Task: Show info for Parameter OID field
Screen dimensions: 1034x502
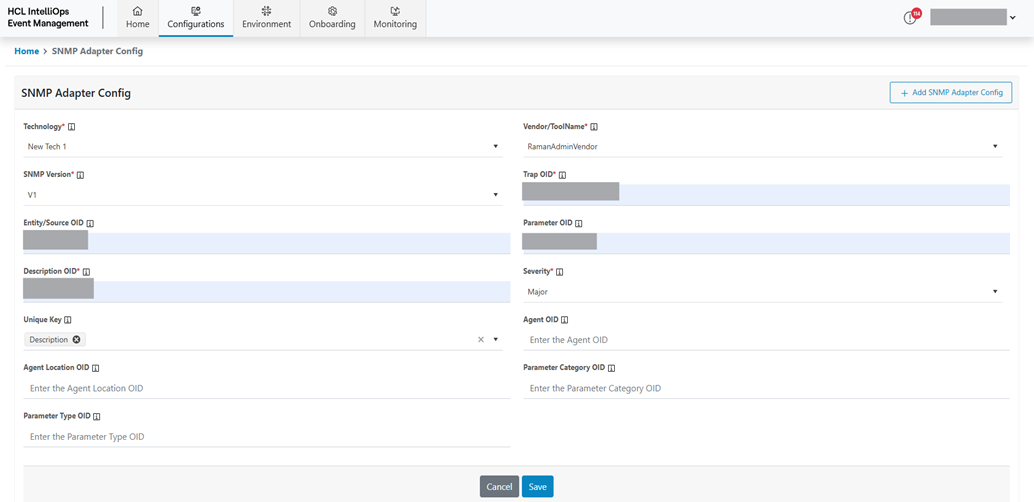Action: (578, 224)
